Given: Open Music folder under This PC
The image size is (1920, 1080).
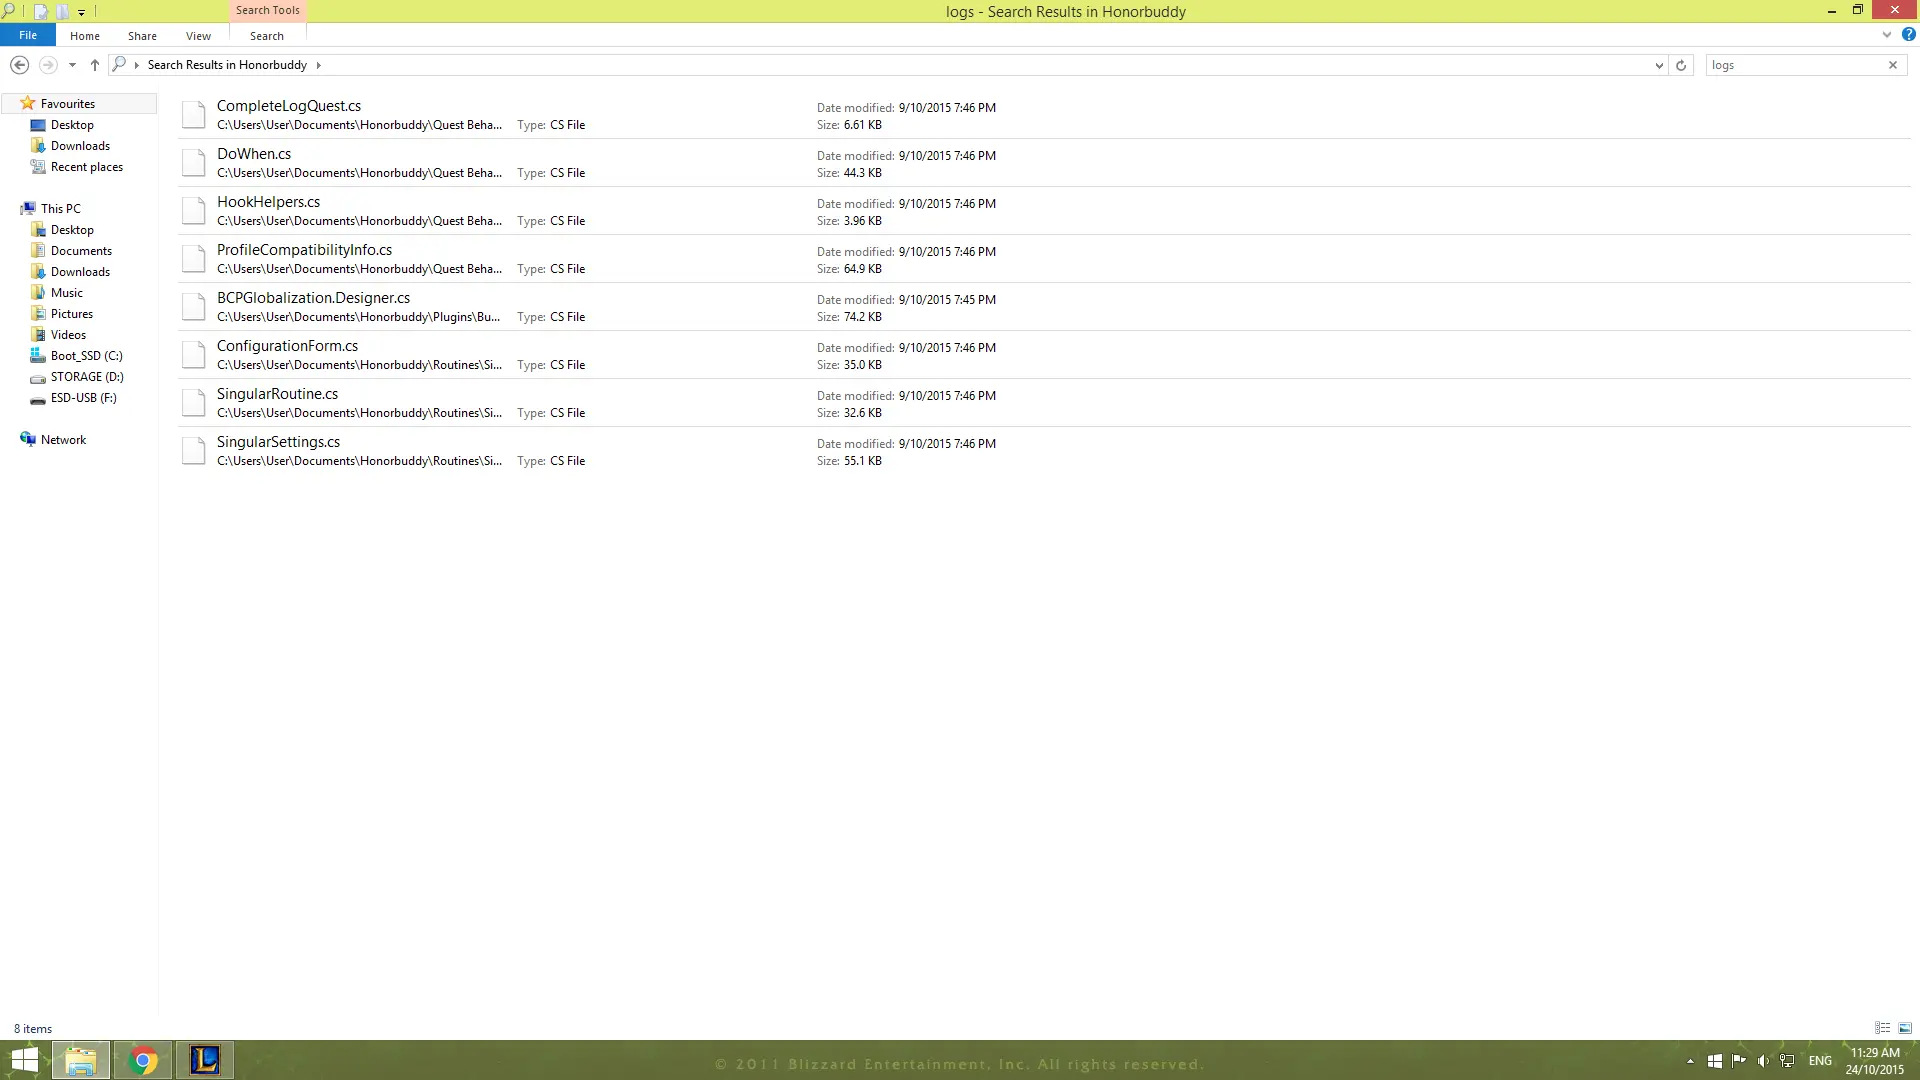Looking at the screenshot, I should click(67, 293).
